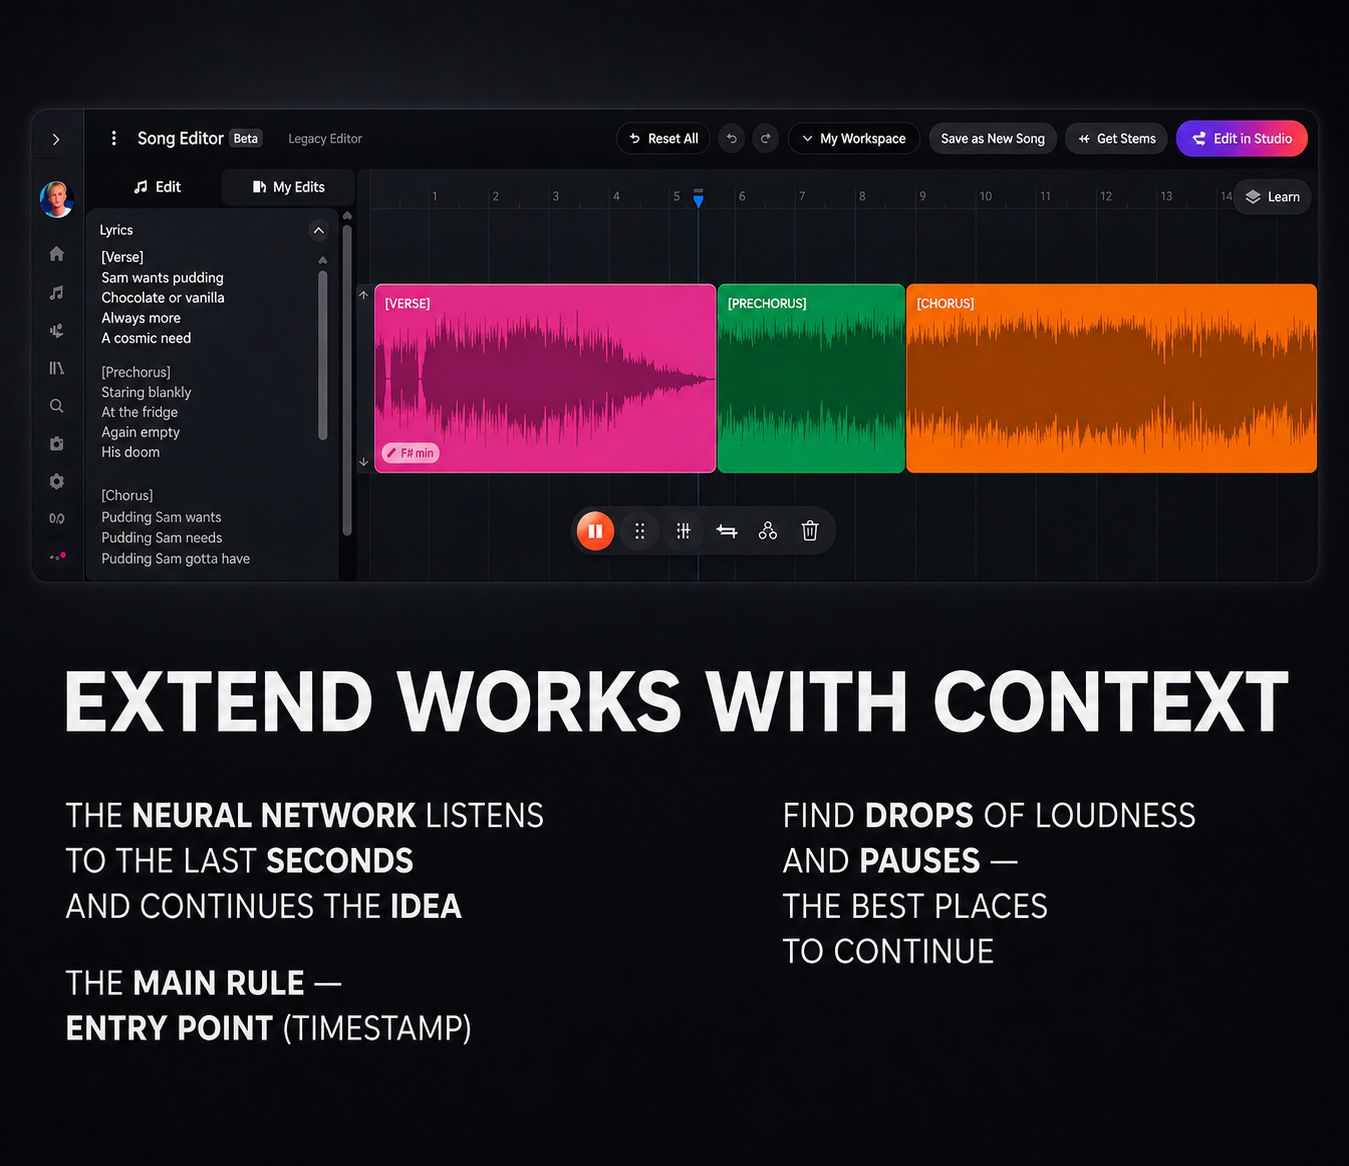
Task: Expand the sidebar with the chevron arrow
Action: click(x=56, y=139)
